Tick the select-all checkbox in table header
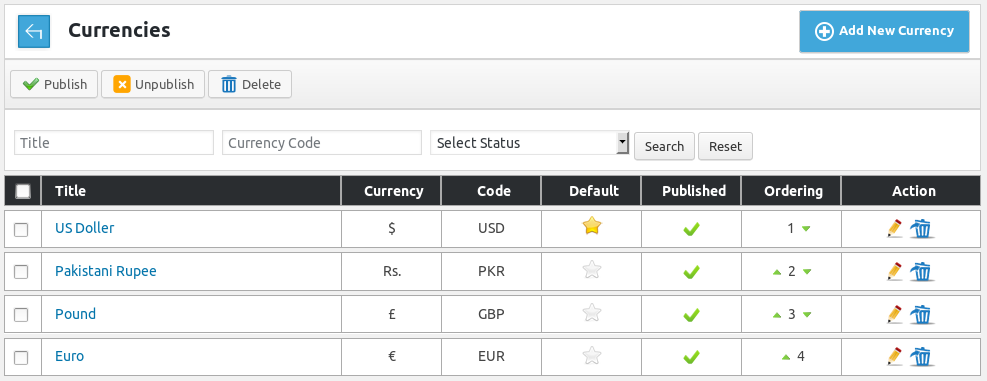This screenshot has height=381, width=987. pos(23,191)
